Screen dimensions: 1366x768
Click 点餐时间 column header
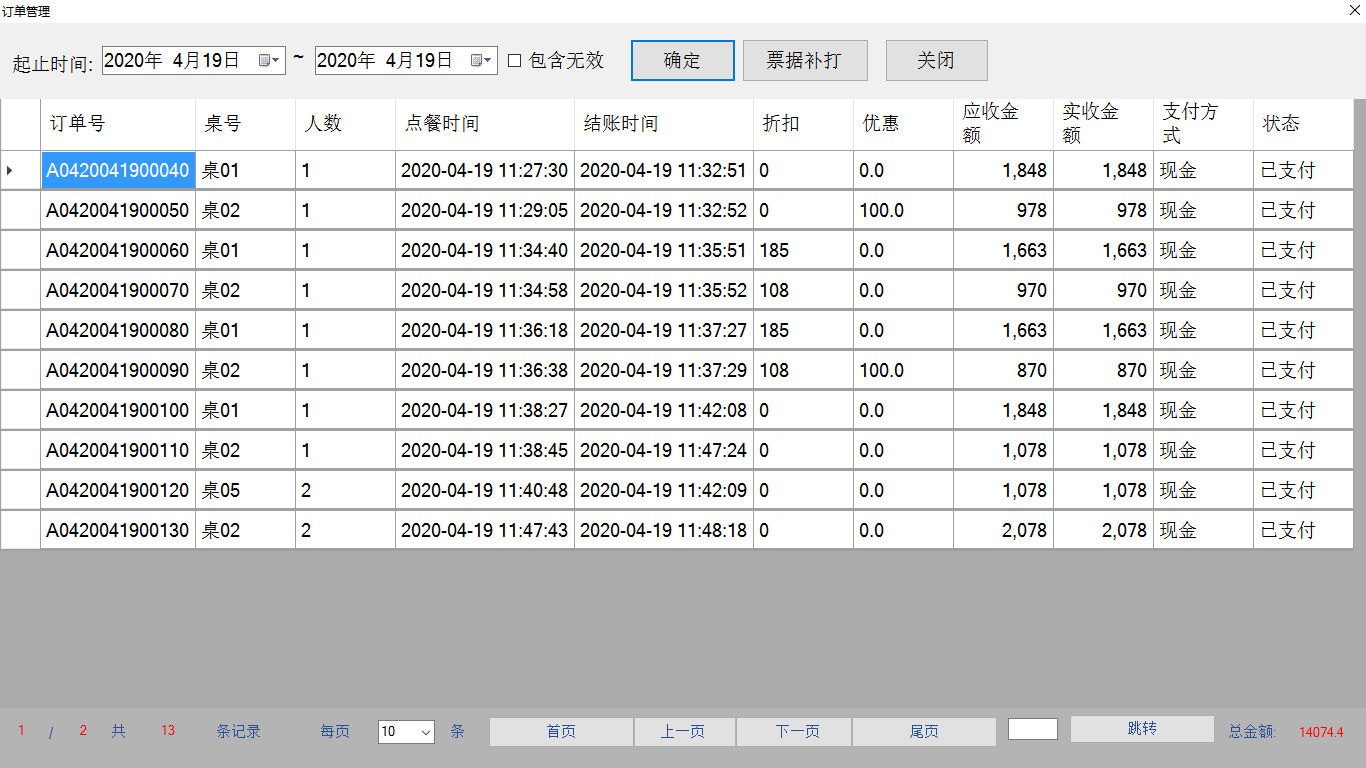point(485,124)
